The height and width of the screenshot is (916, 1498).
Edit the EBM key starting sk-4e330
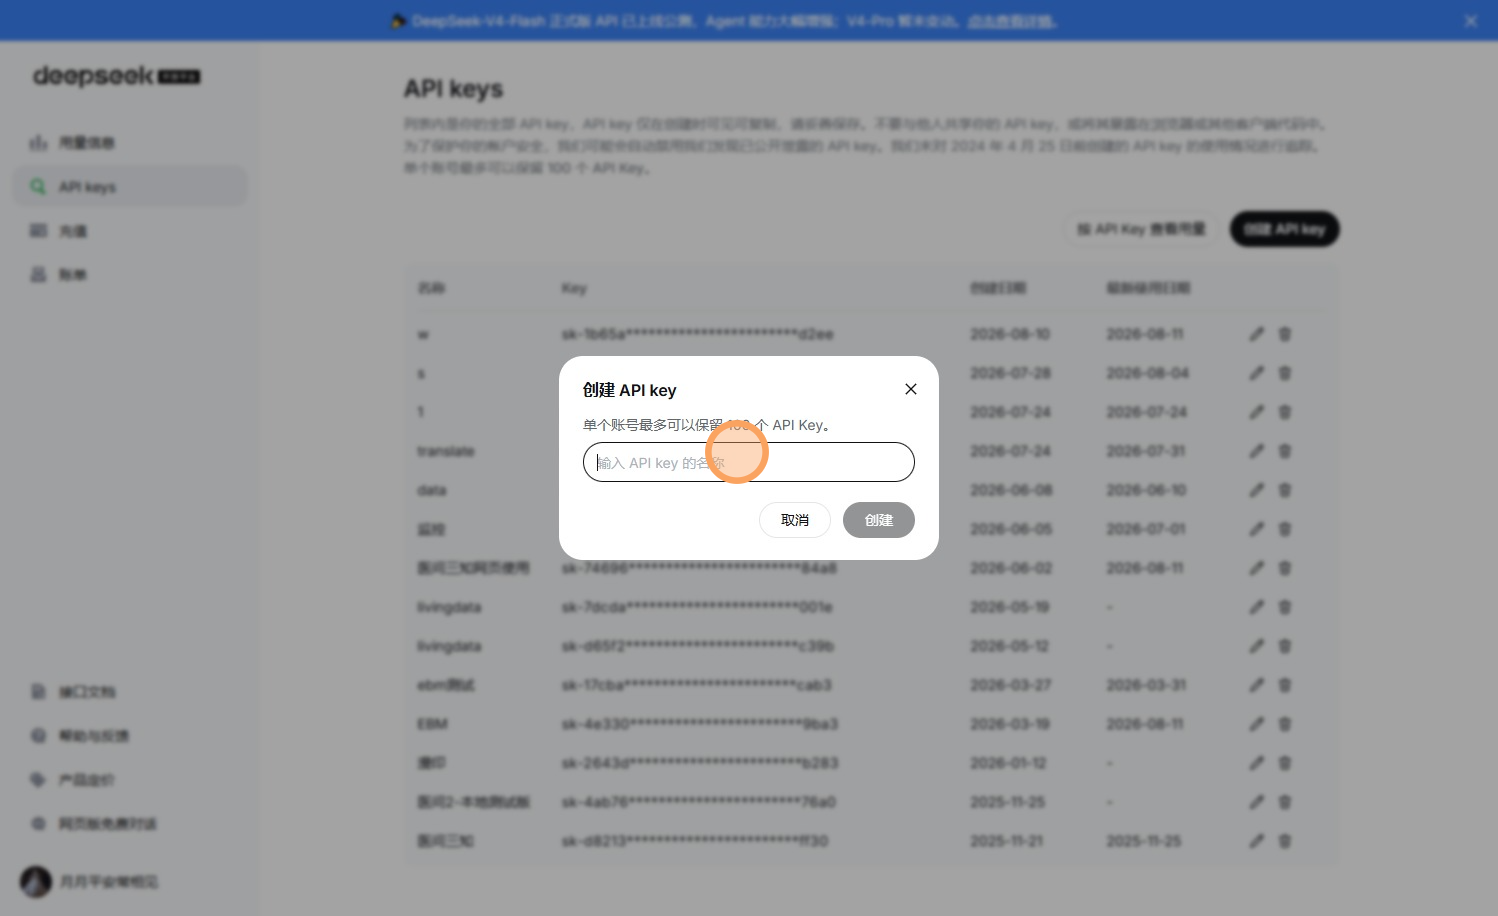pyautogui.click(x=1257, y=724)
